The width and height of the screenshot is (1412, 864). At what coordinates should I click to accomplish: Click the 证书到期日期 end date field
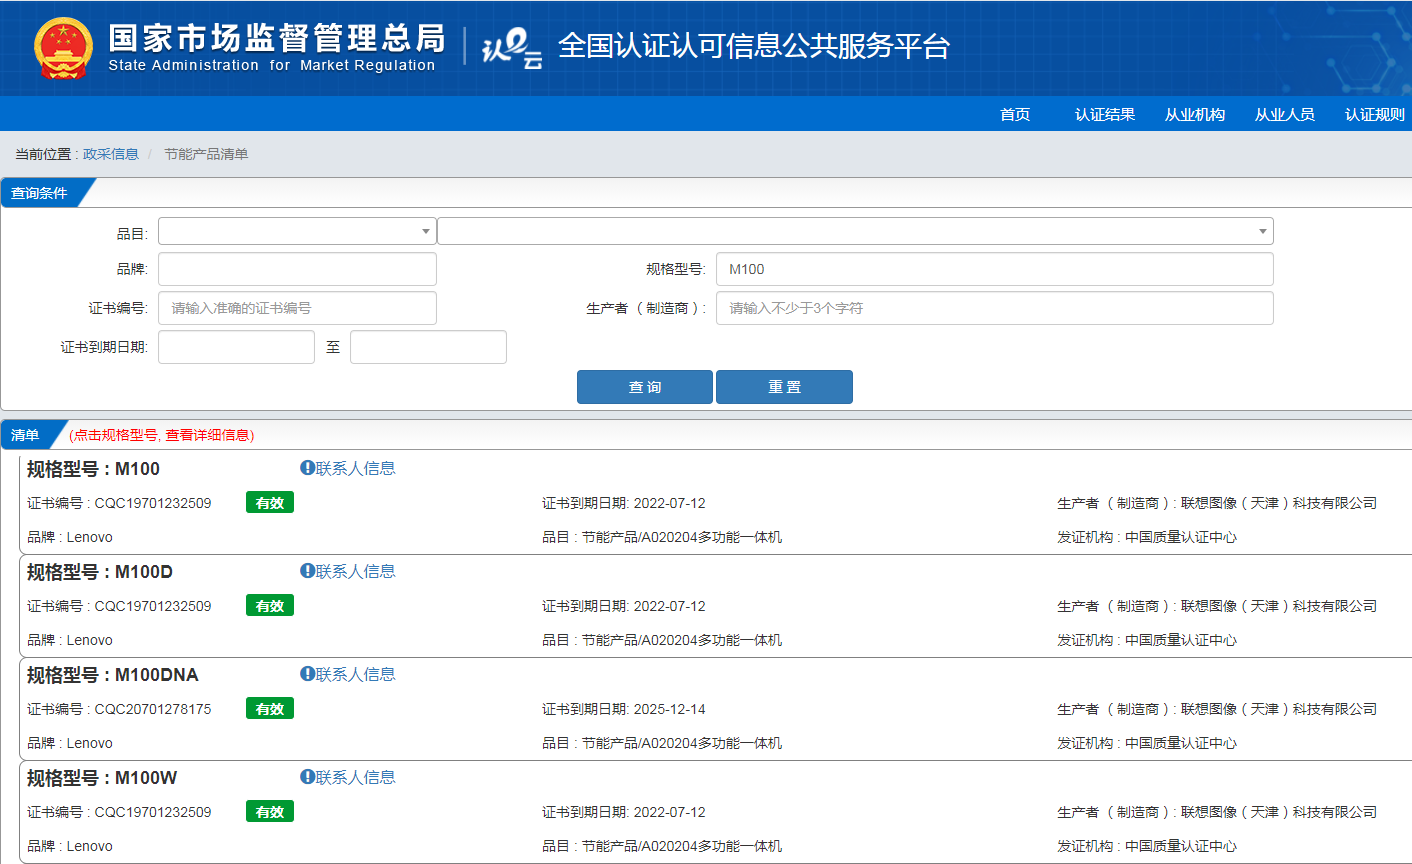[428, 347]
